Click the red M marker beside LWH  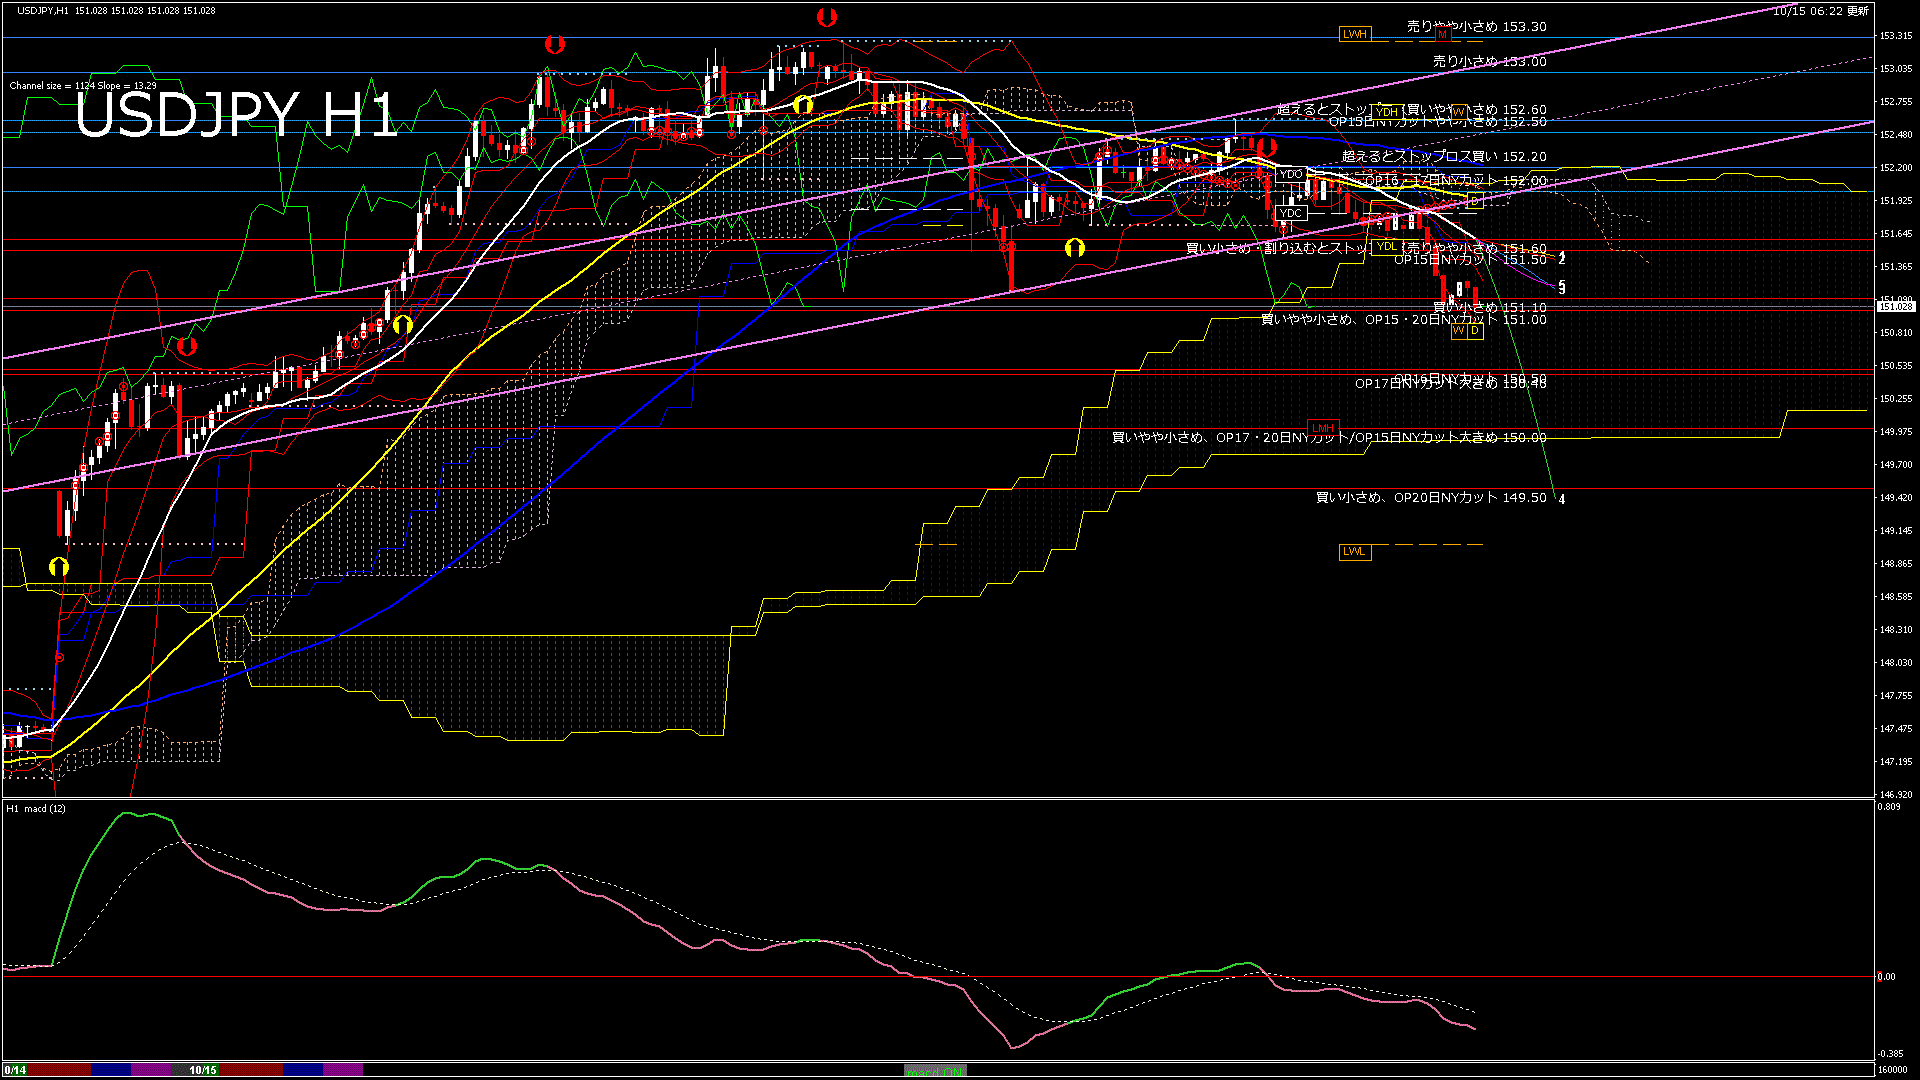[1442, 34]
